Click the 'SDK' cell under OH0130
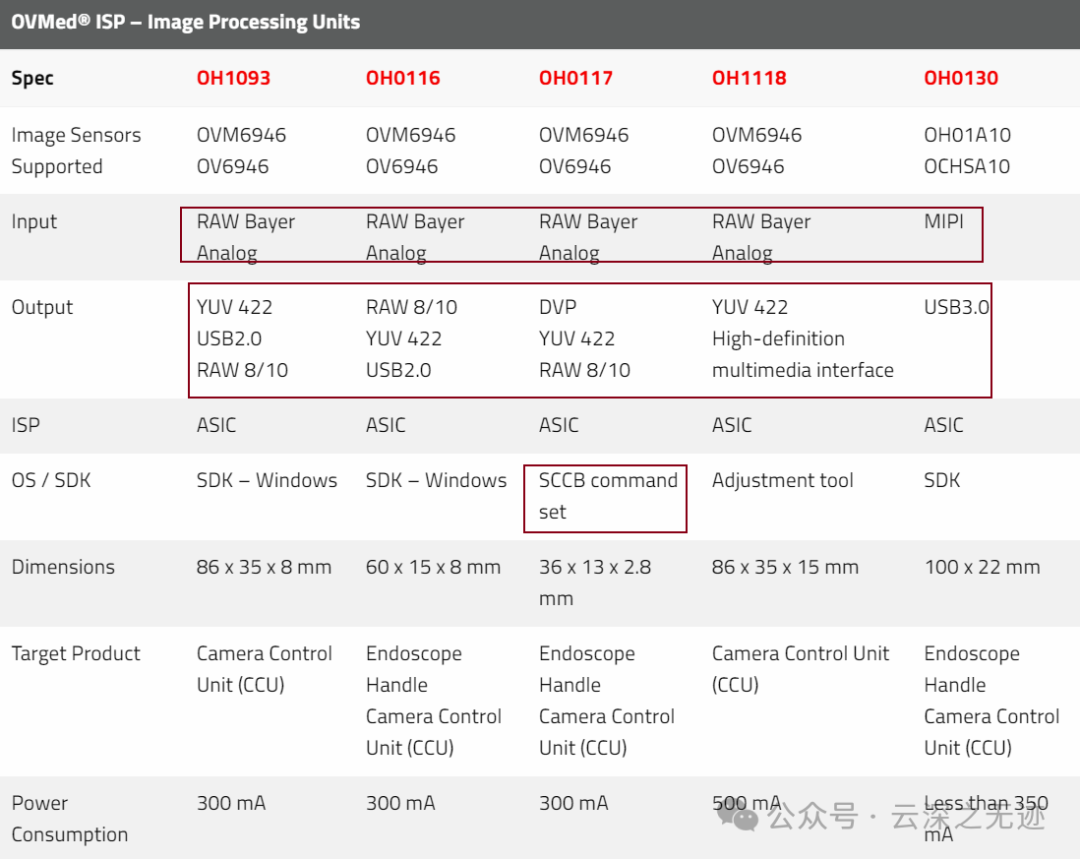This screenshot has width=1080, height=859. click(x=942, y=480)
